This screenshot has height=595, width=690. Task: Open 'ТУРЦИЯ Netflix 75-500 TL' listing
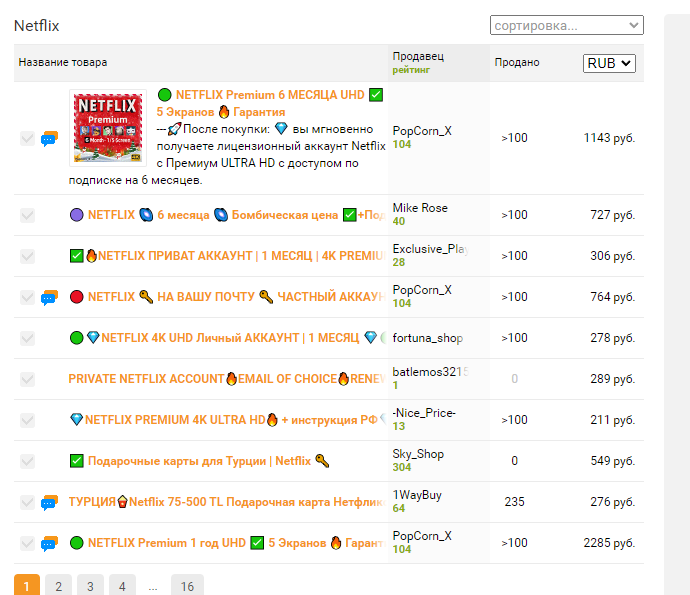[227, 502]
